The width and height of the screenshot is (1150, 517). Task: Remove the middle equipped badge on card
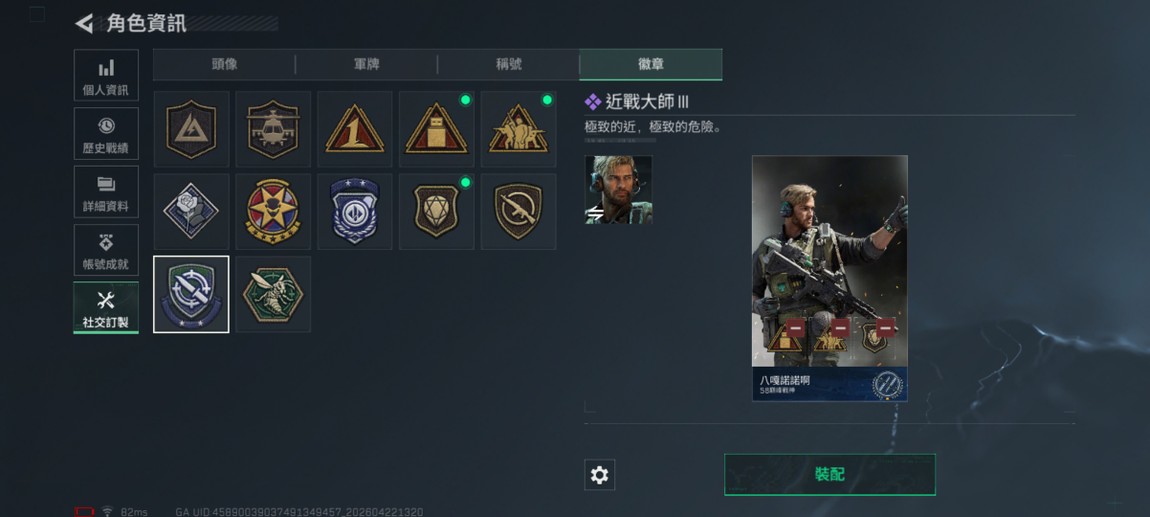840,327
